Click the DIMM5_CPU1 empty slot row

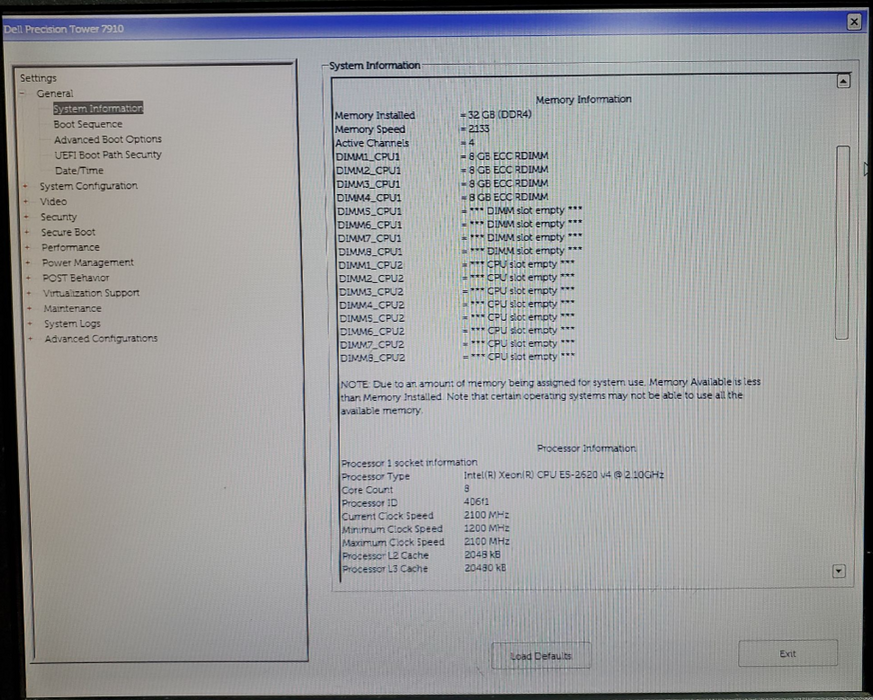pos(460,211)
